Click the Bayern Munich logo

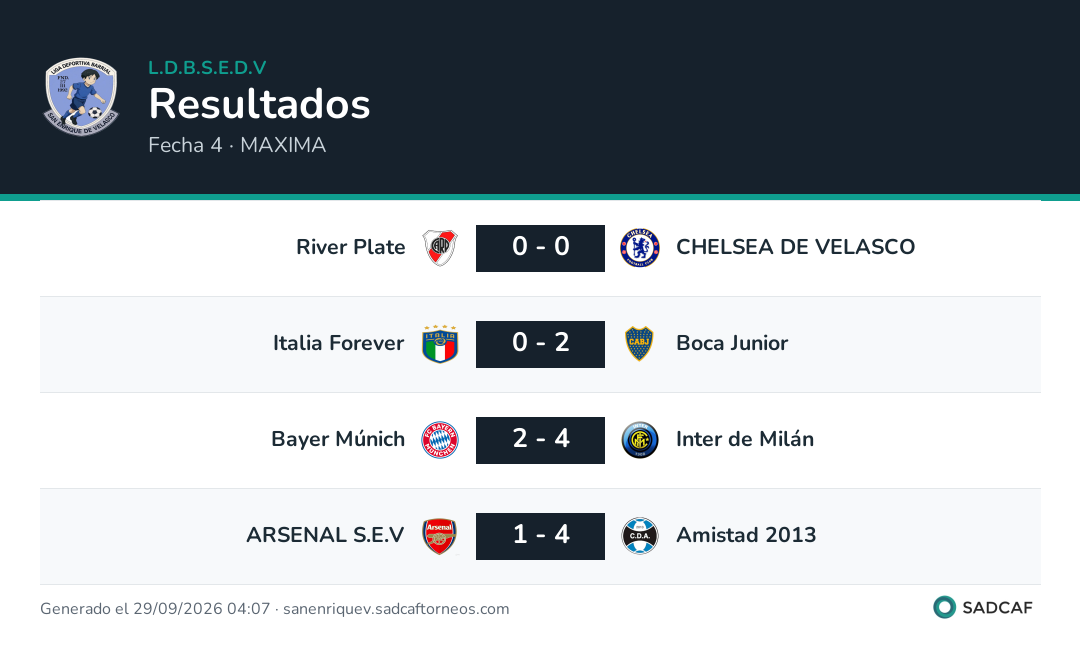440,440
